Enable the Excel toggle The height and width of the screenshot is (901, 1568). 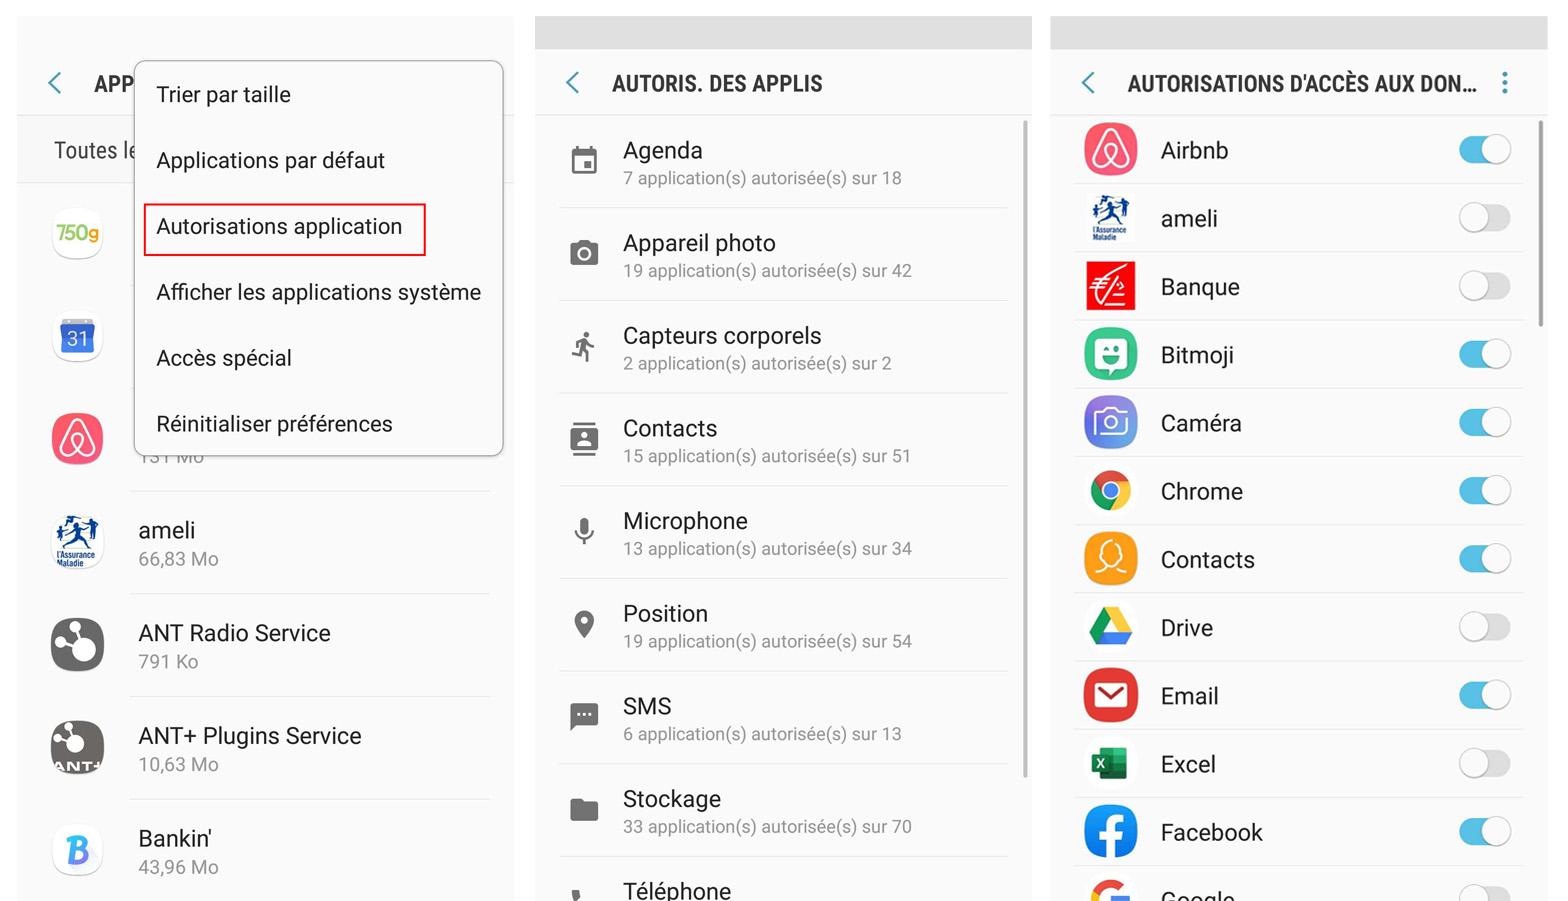click(x=1485, y=764)
